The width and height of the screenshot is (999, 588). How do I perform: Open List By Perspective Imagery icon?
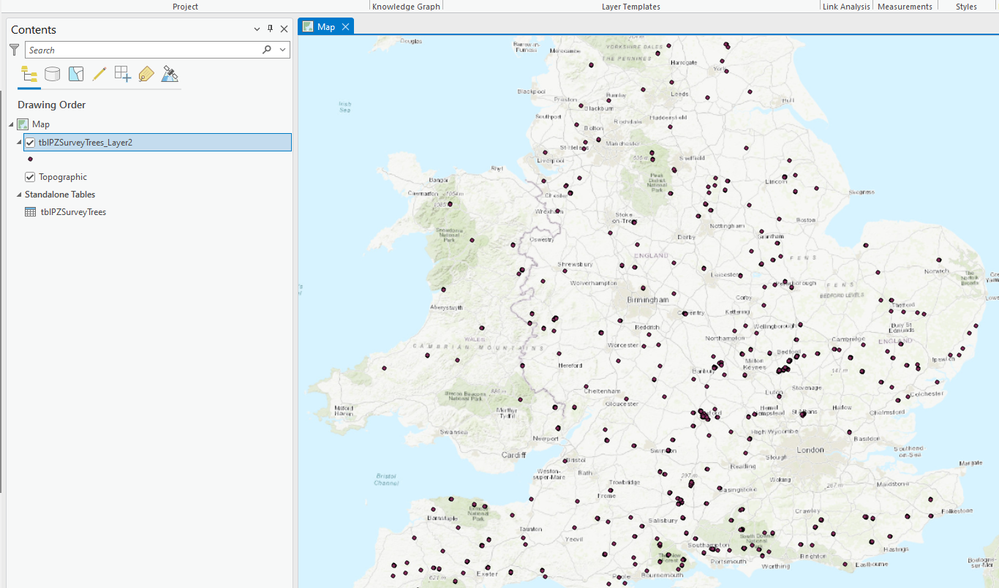pos(169,74)
